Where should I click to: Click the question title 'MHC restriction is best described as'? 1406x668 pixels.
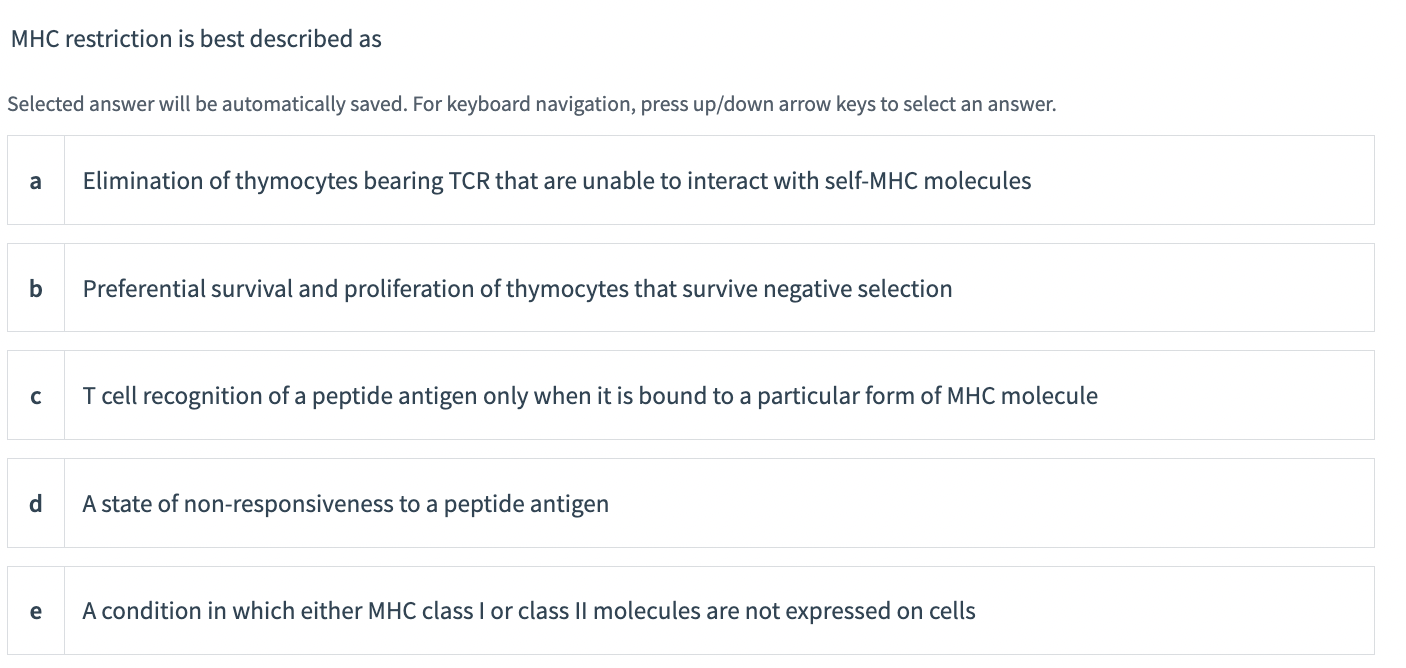click(x=196, y=39)
